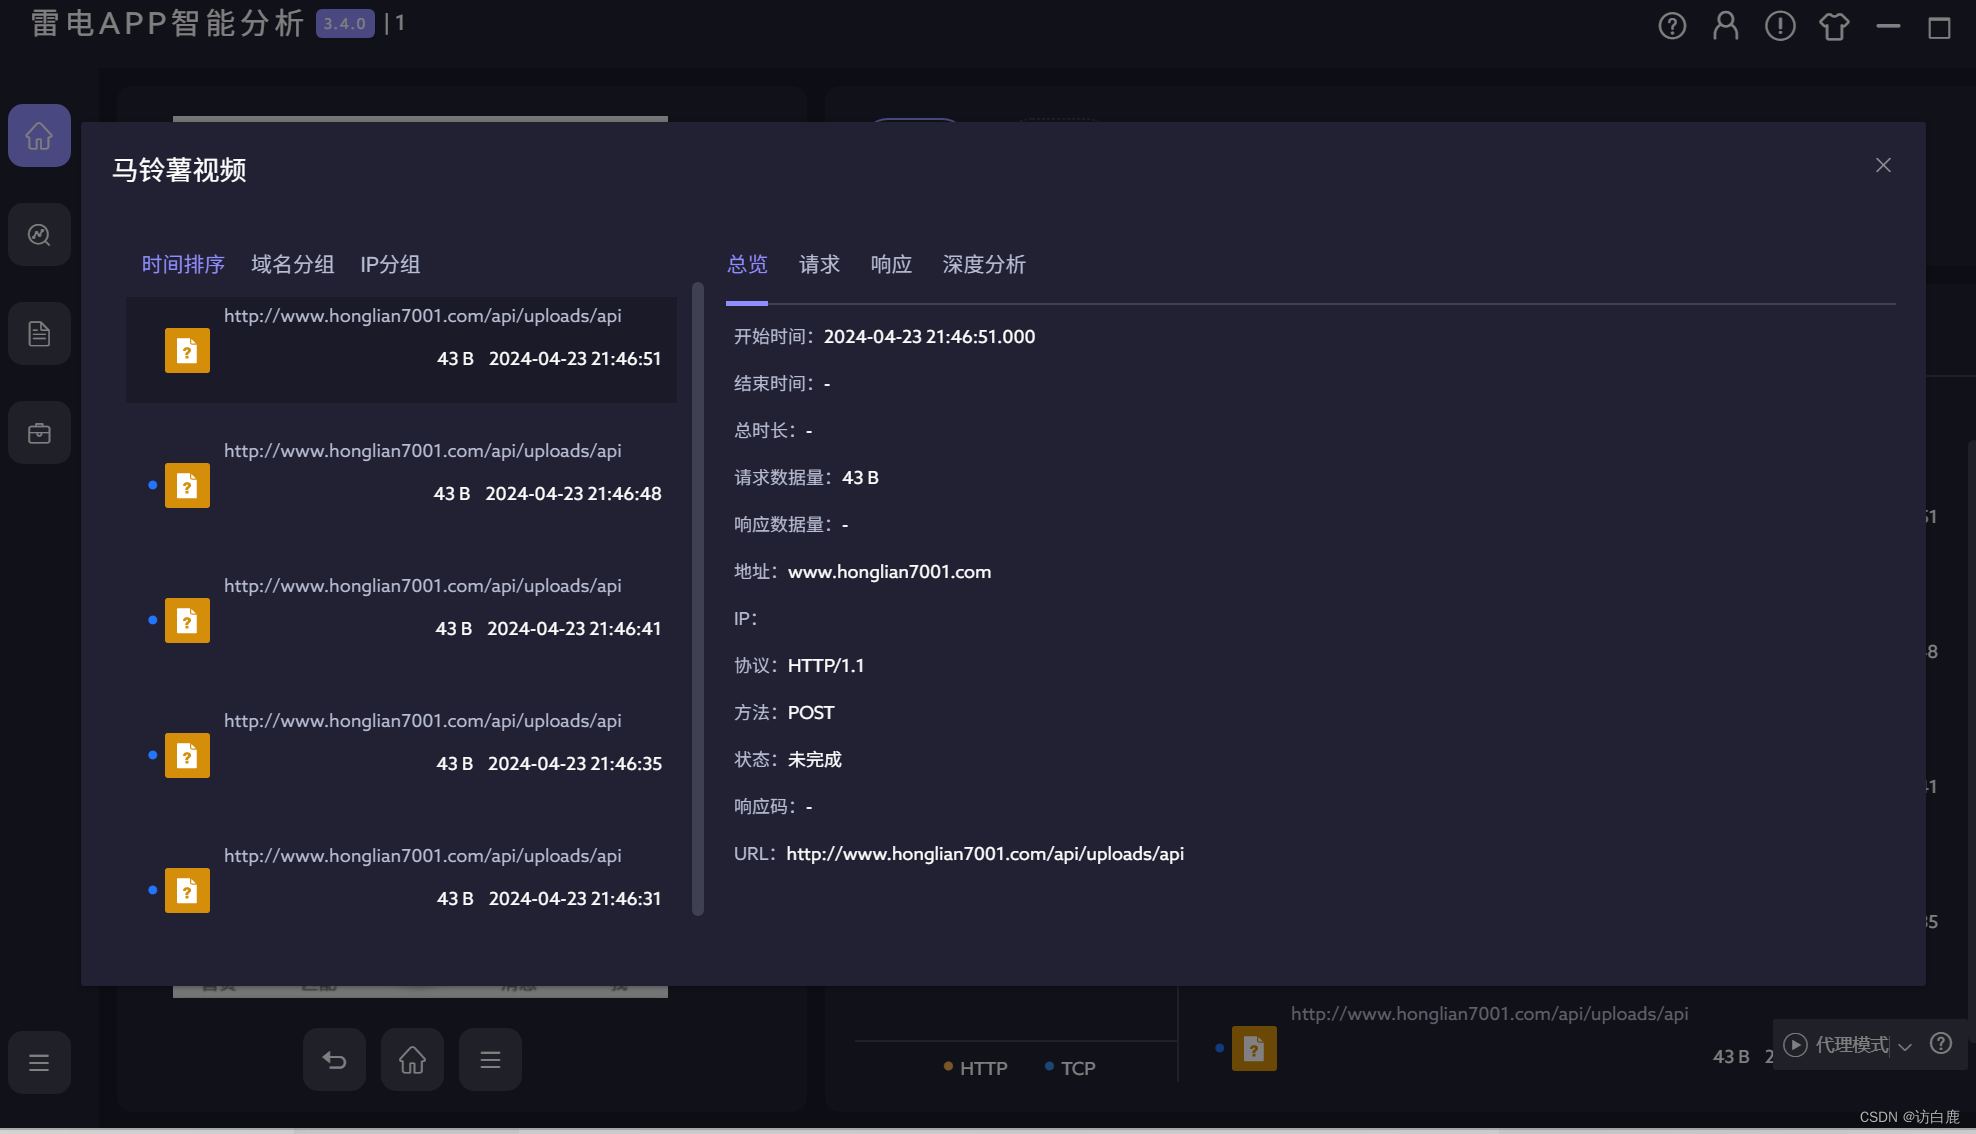The height and width of the screenshot is (1134, 1976).
Task: Open the 深度分析 deep analysis tab
Action: coord(984,265)
